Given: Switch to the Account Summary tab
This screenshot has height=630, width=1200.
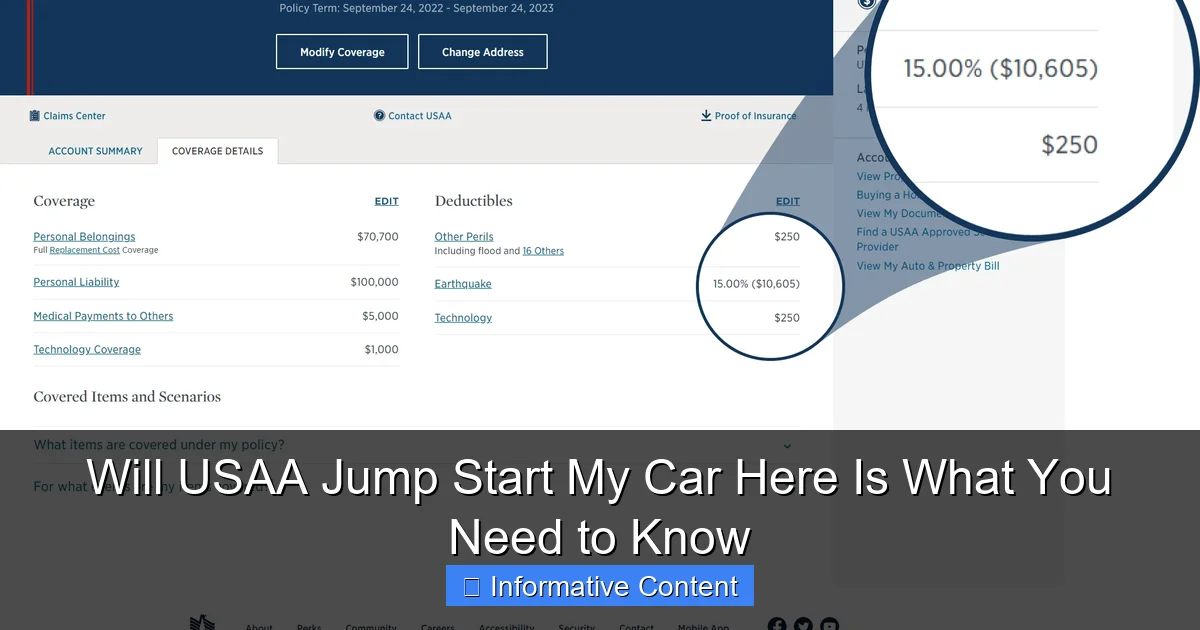Looking at the screenshot, I should (x=95, y=150).
